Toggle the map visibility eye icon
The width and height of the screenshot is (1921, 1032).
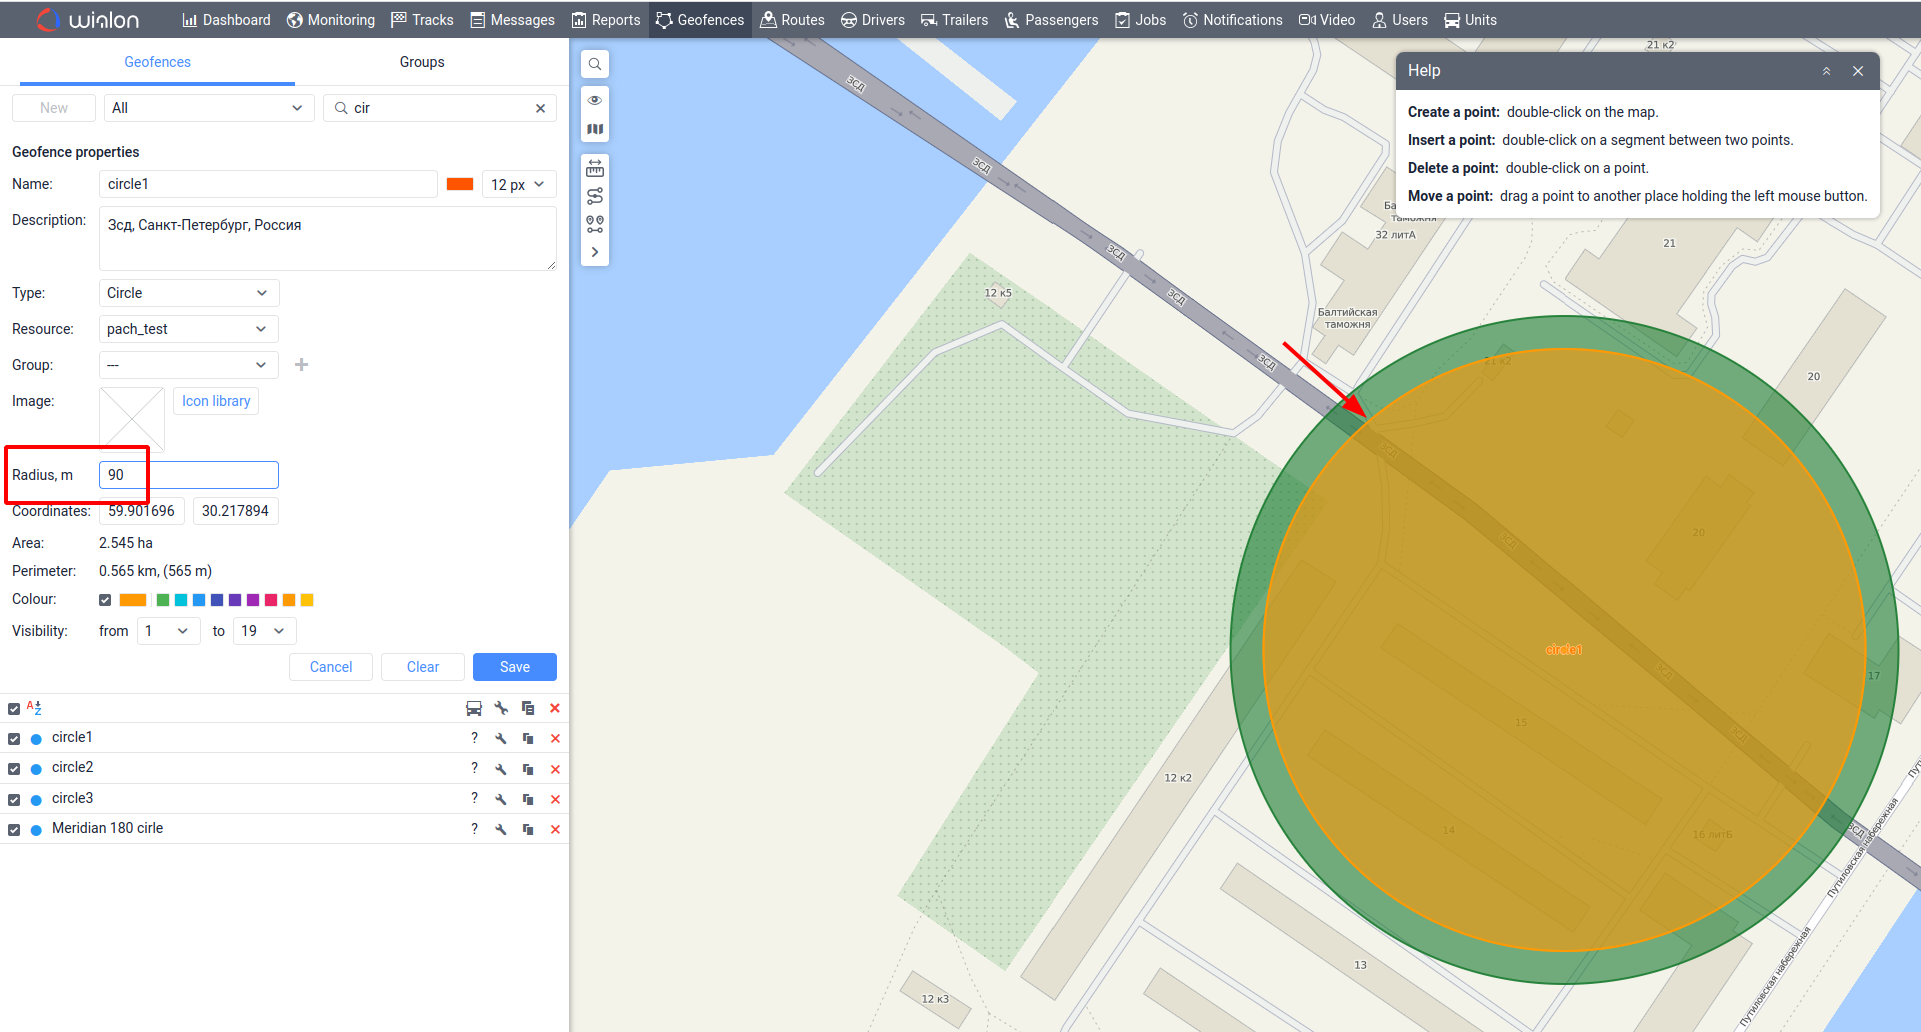tap(595, 100)
